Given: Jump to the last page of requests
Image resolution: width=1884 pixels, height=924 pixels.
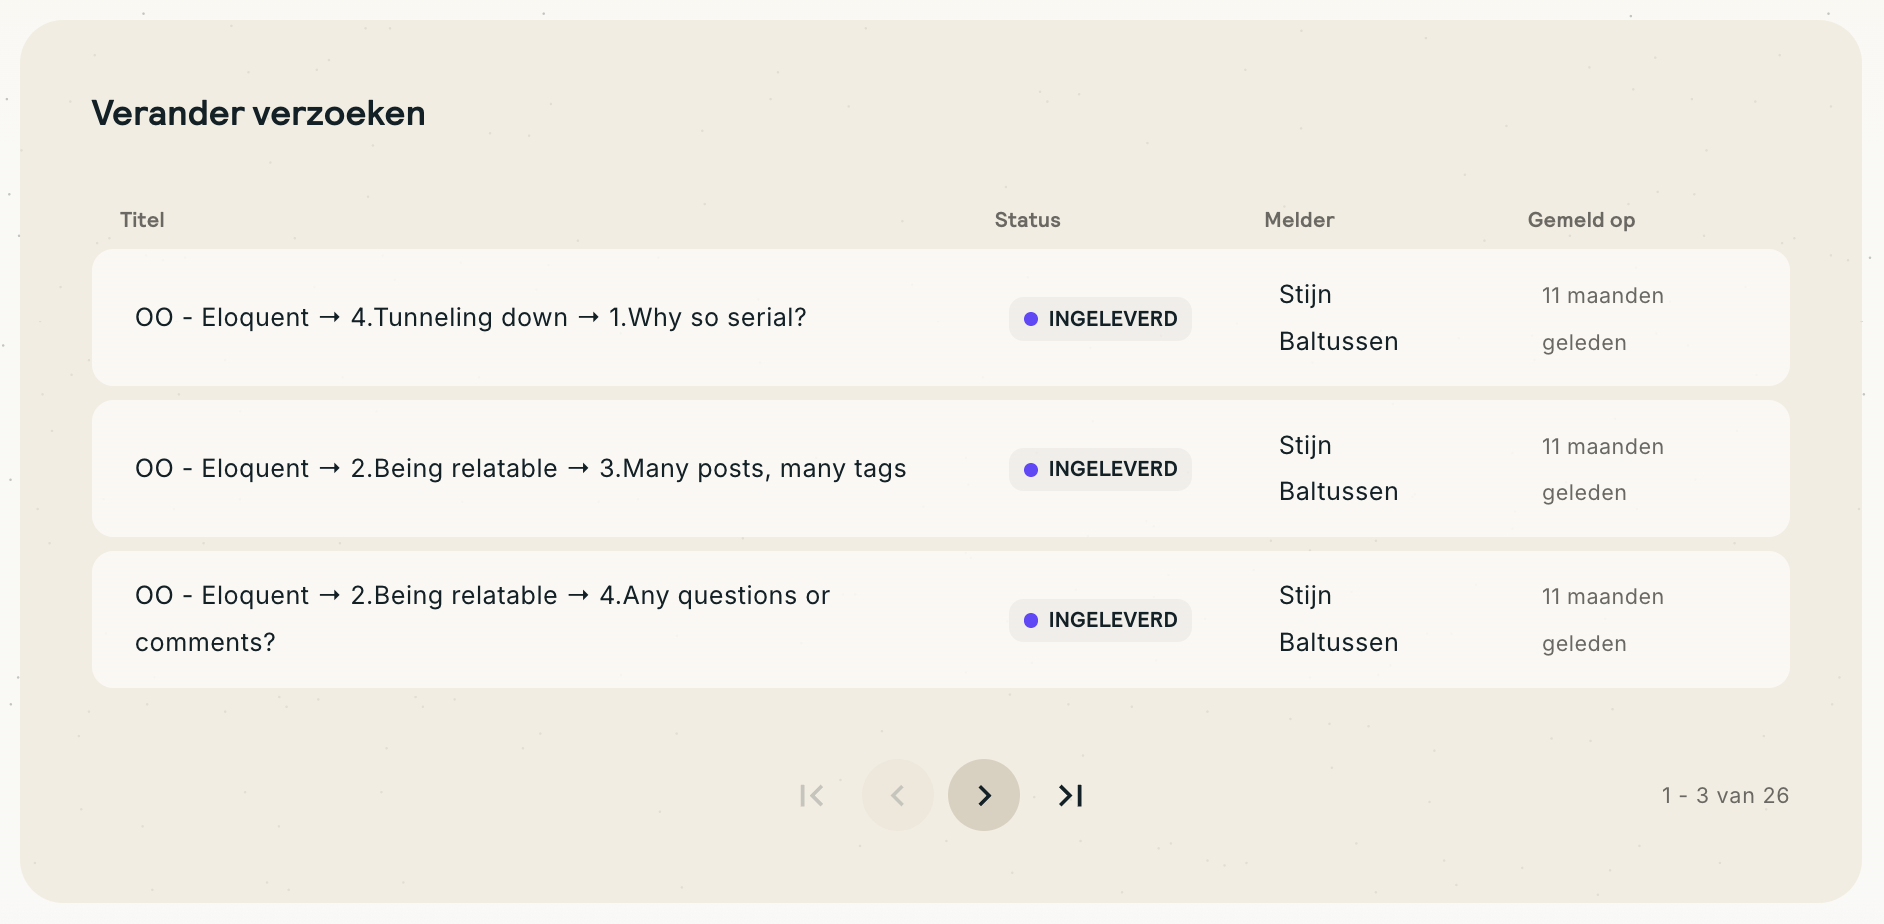Looking at the screenshot, I should tap(1070, 795).
